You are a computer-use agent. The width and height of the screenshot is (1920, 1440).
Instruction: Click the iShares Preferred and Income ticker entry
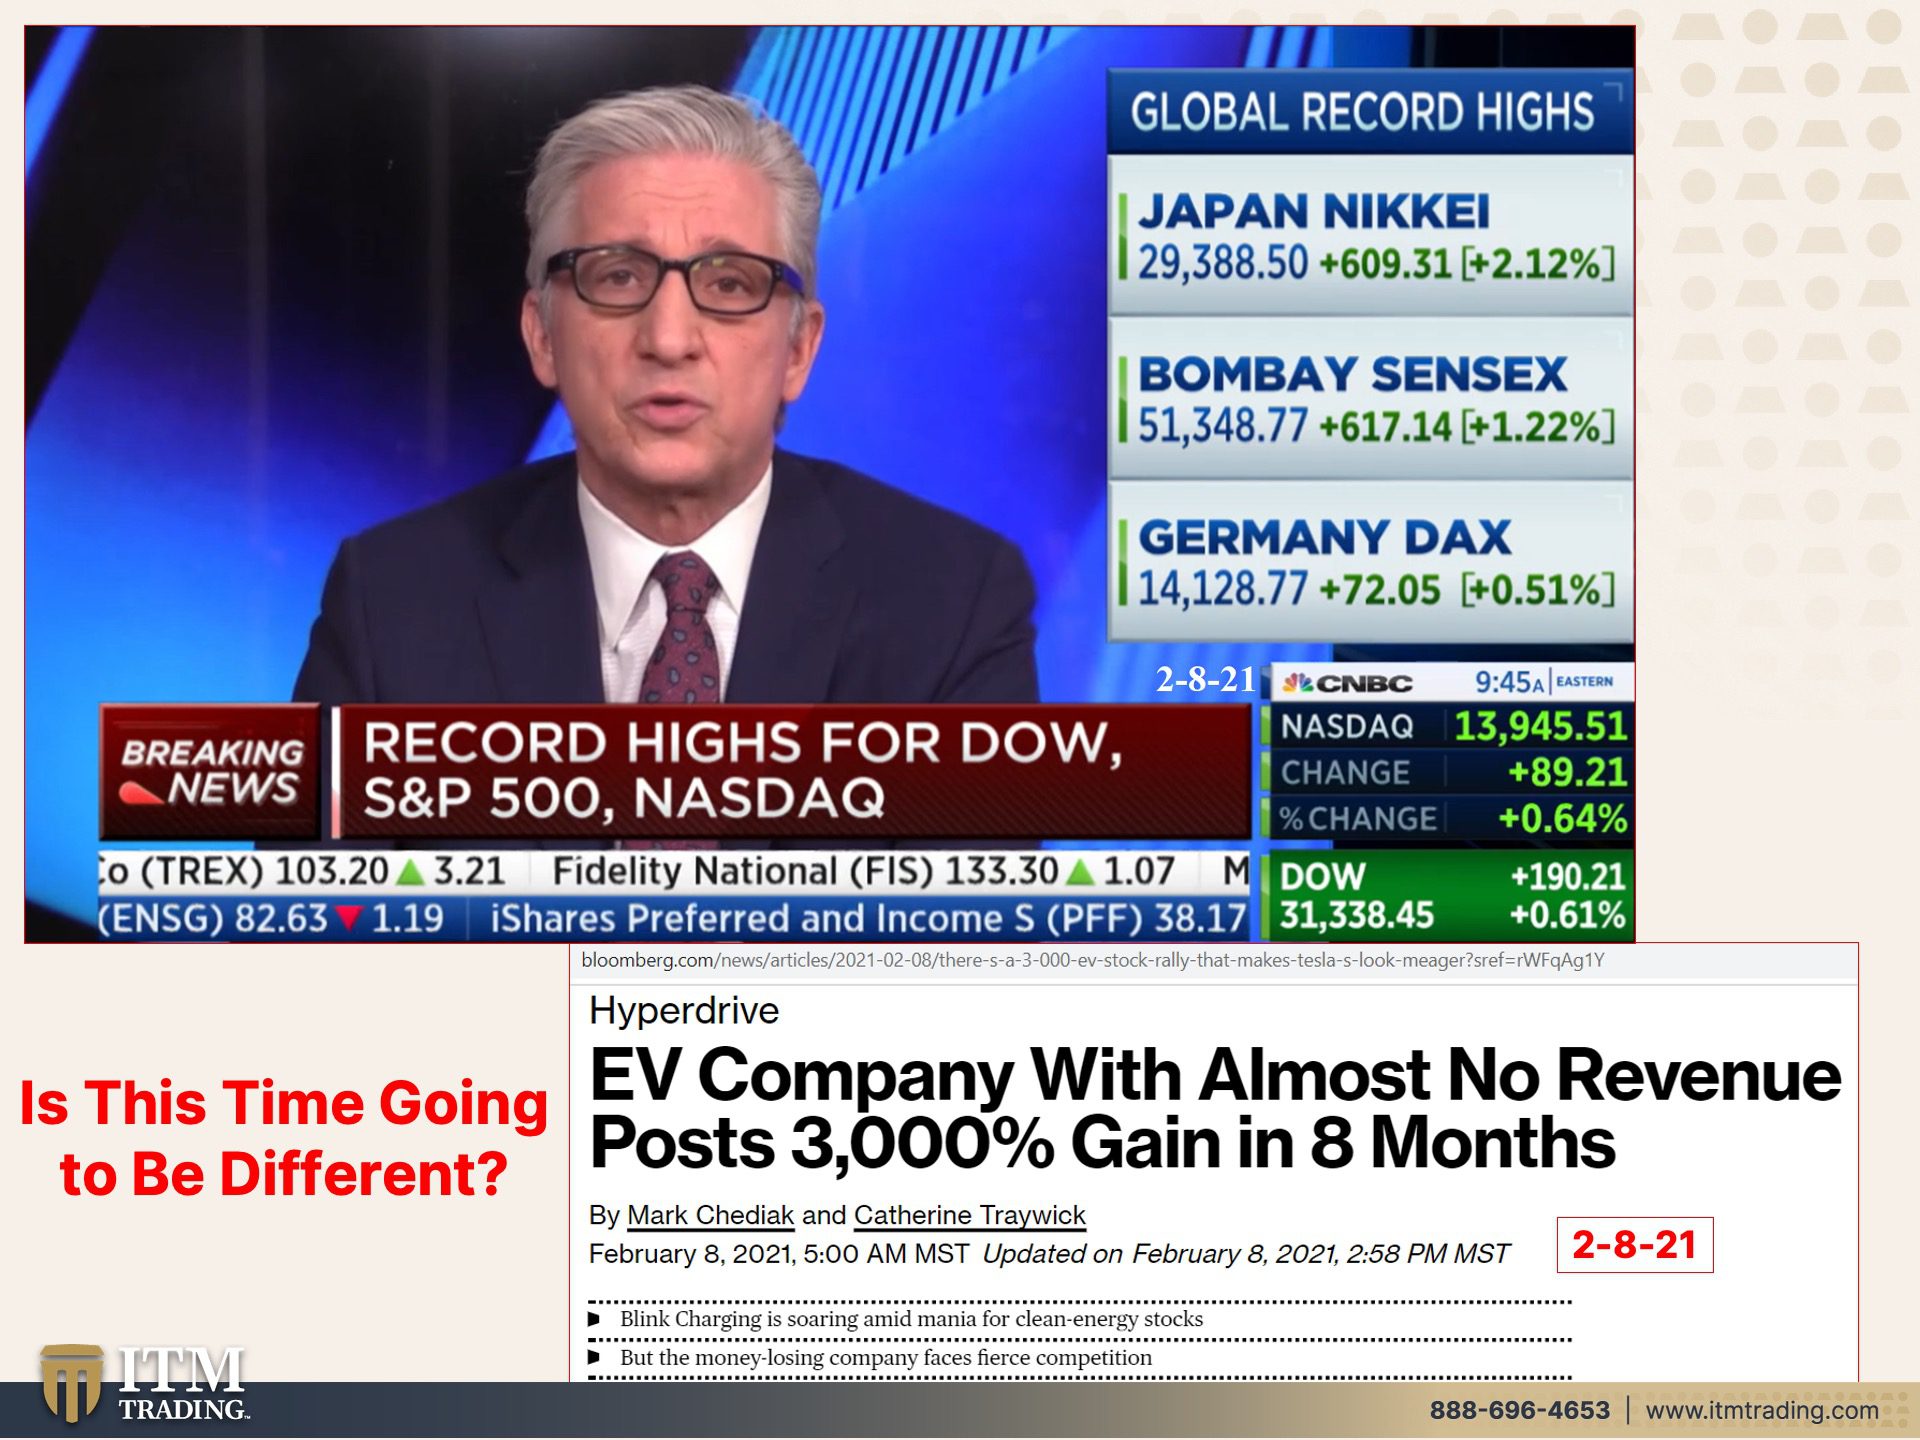[x=868, y=918]
